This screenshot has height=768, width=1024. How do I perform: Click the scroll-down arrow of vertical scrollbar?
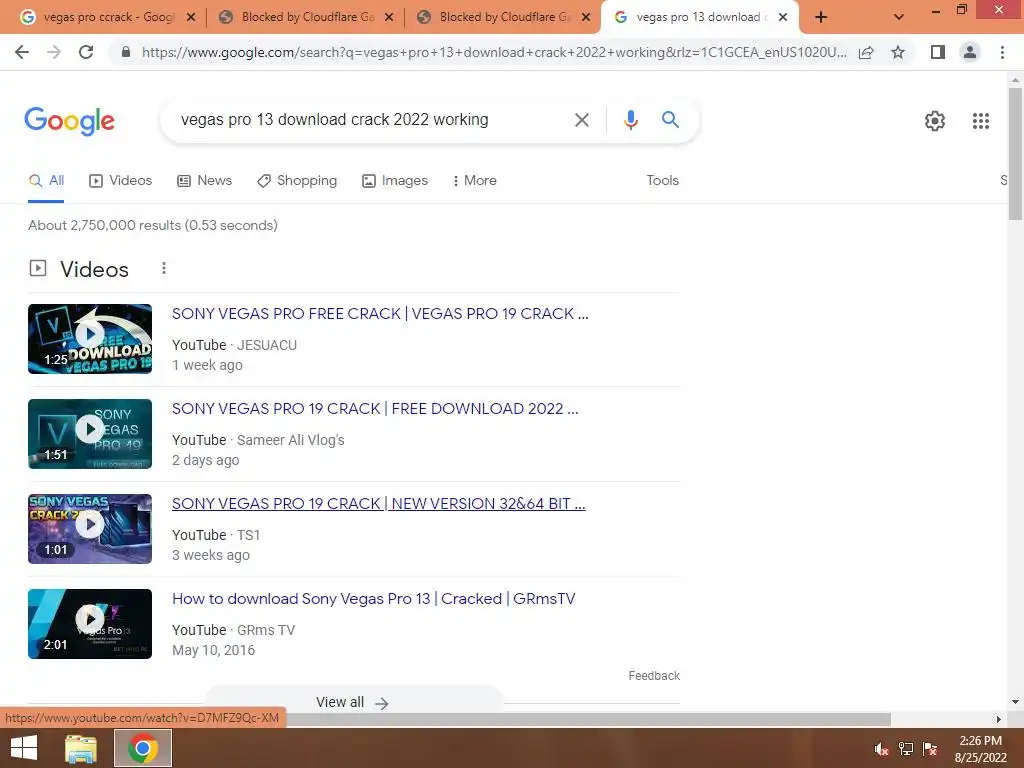pos(1015,702)
